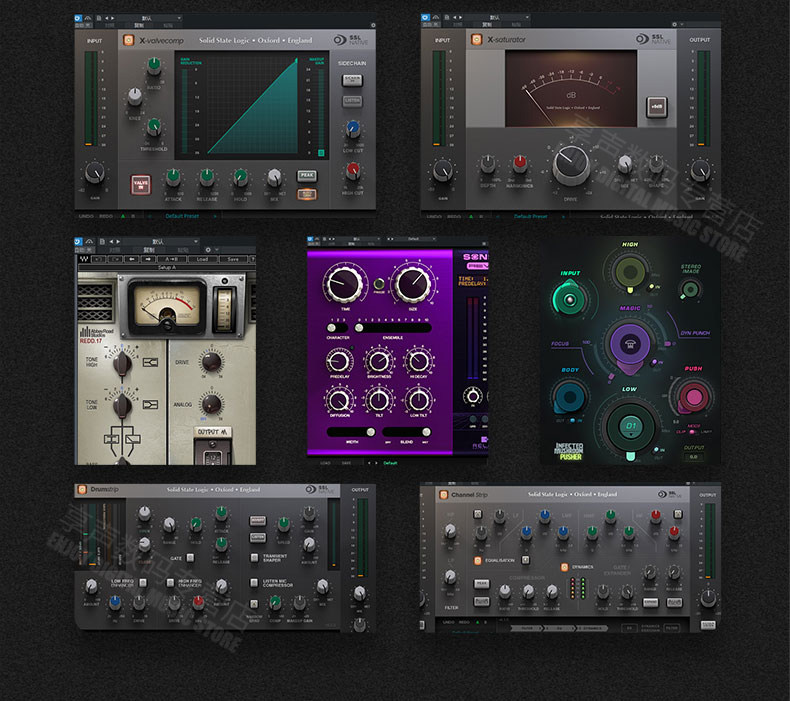Open gear settings in REDD.17 host bar

tap(208, 249)
